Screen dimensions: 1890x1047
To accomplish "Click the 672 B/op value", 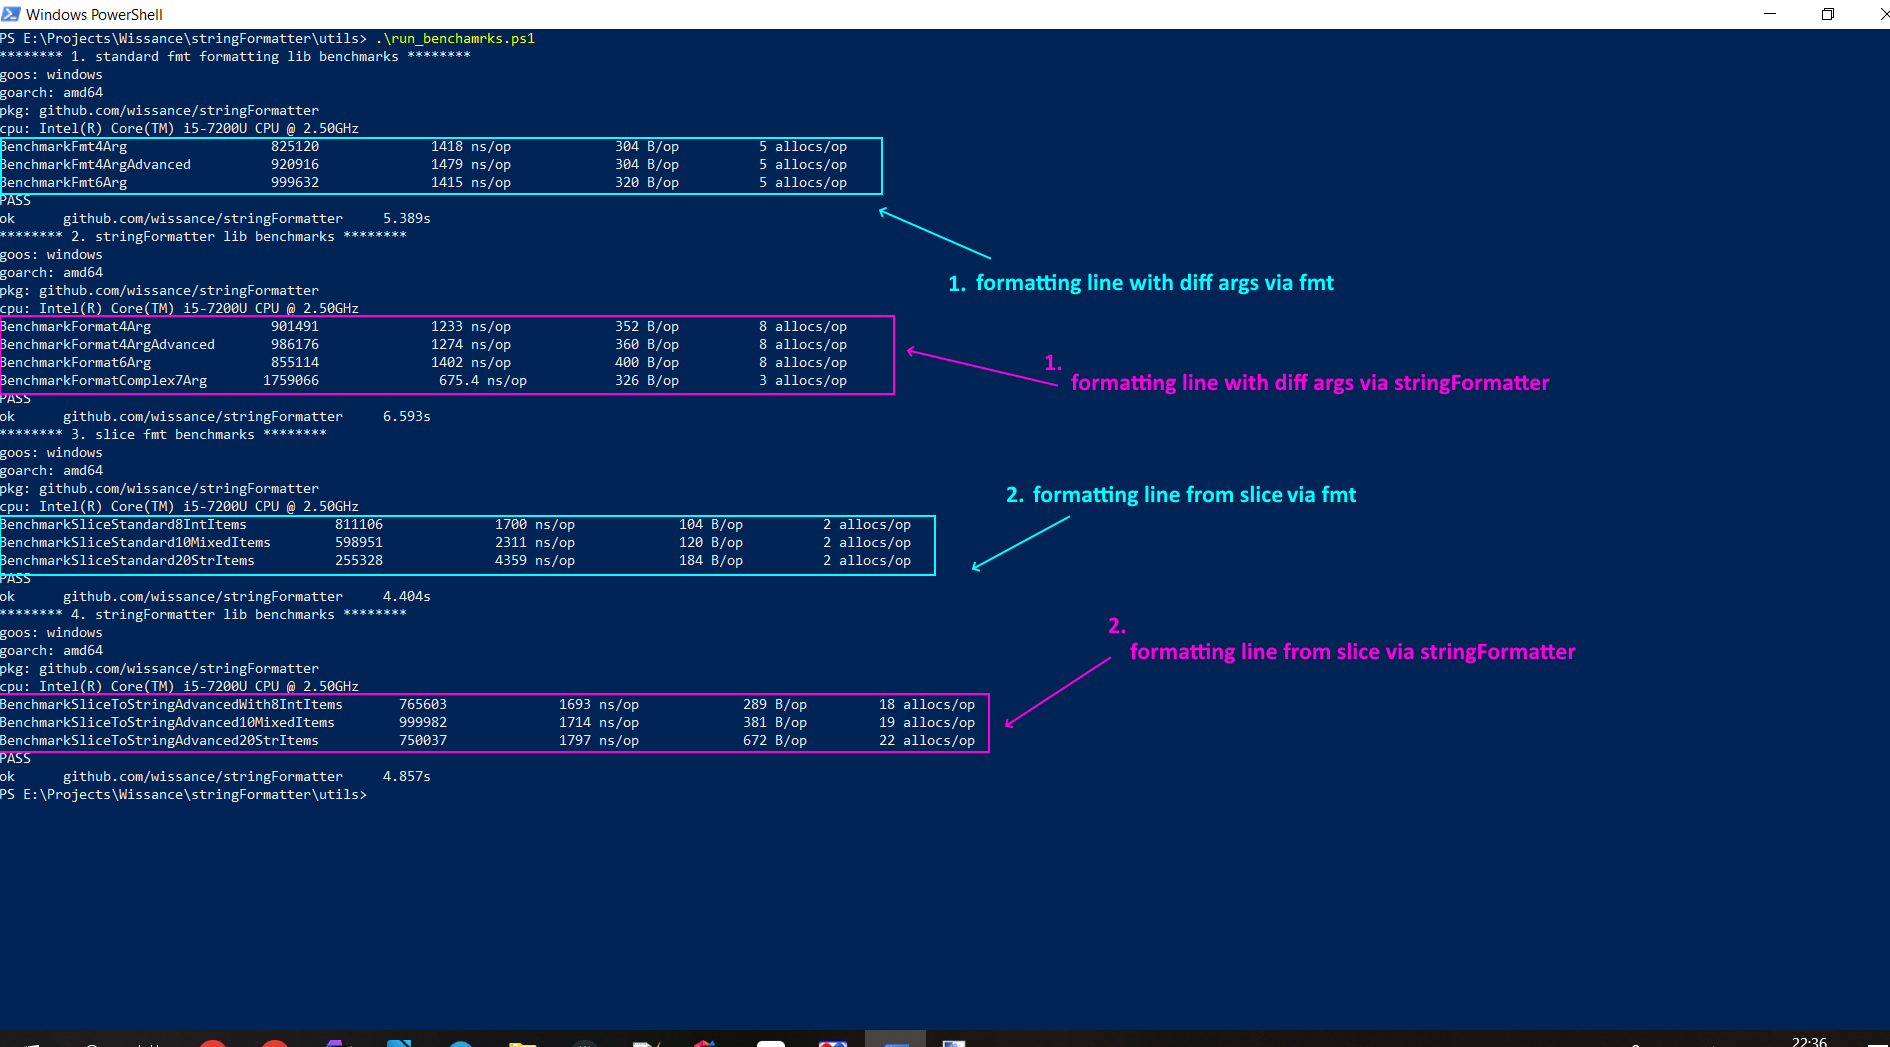I will pyautogui.click(x=775, y=741).
